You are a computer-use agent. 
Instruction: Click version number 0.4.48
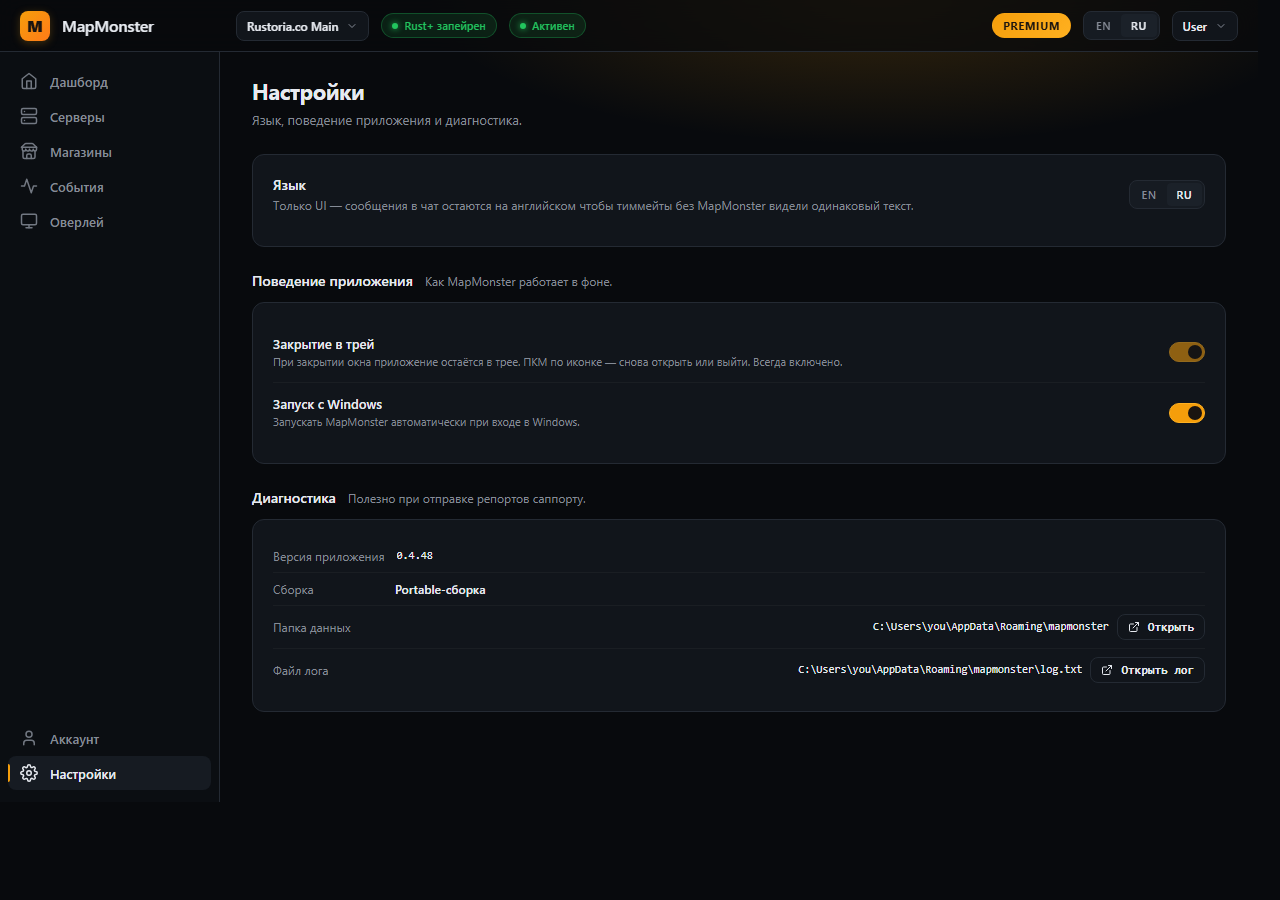point(415,556)
